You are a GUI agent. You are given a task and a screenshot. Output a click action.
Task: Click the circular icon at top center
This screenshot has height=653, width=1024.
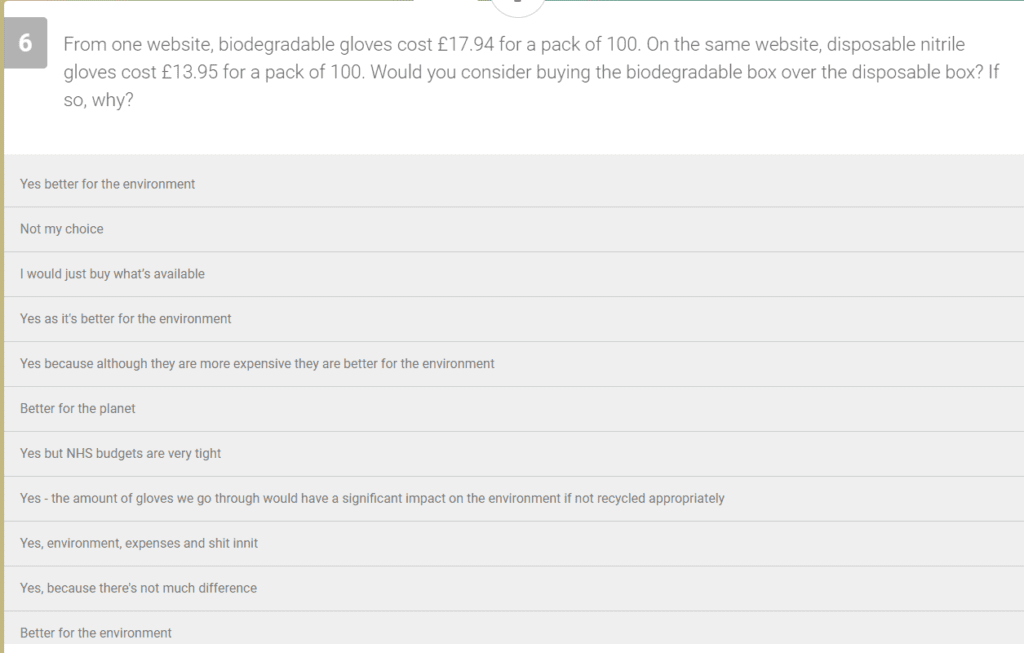(x=517, y=7)
